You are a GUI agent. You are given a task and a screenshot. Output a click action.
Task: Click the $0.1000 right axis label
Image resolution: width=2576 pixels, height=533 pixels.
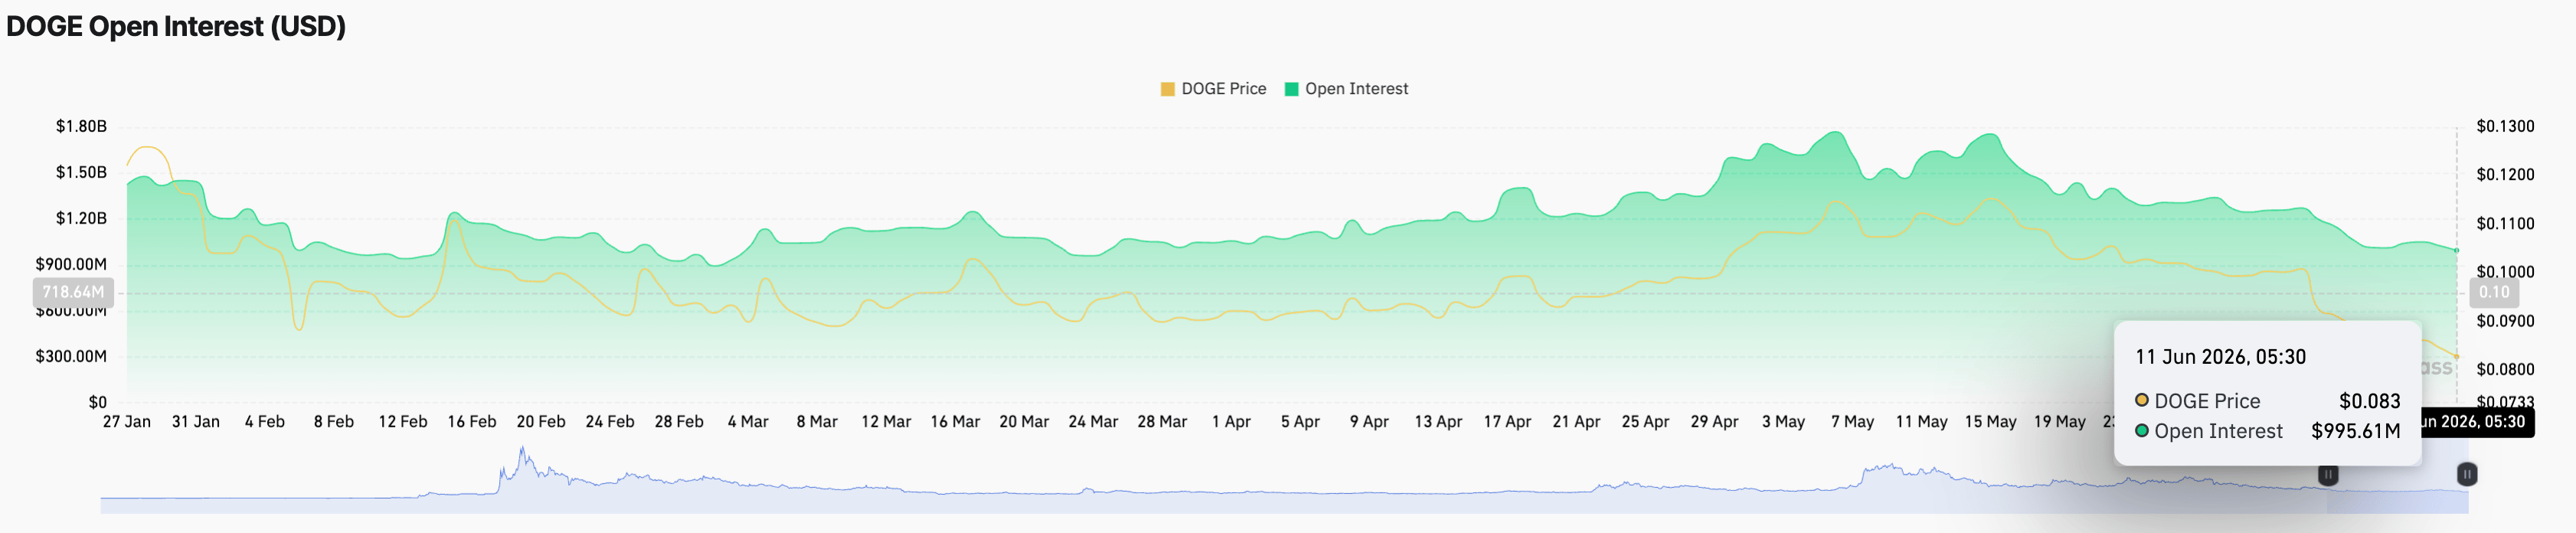pyautogui.click(x=2505, y=272)
